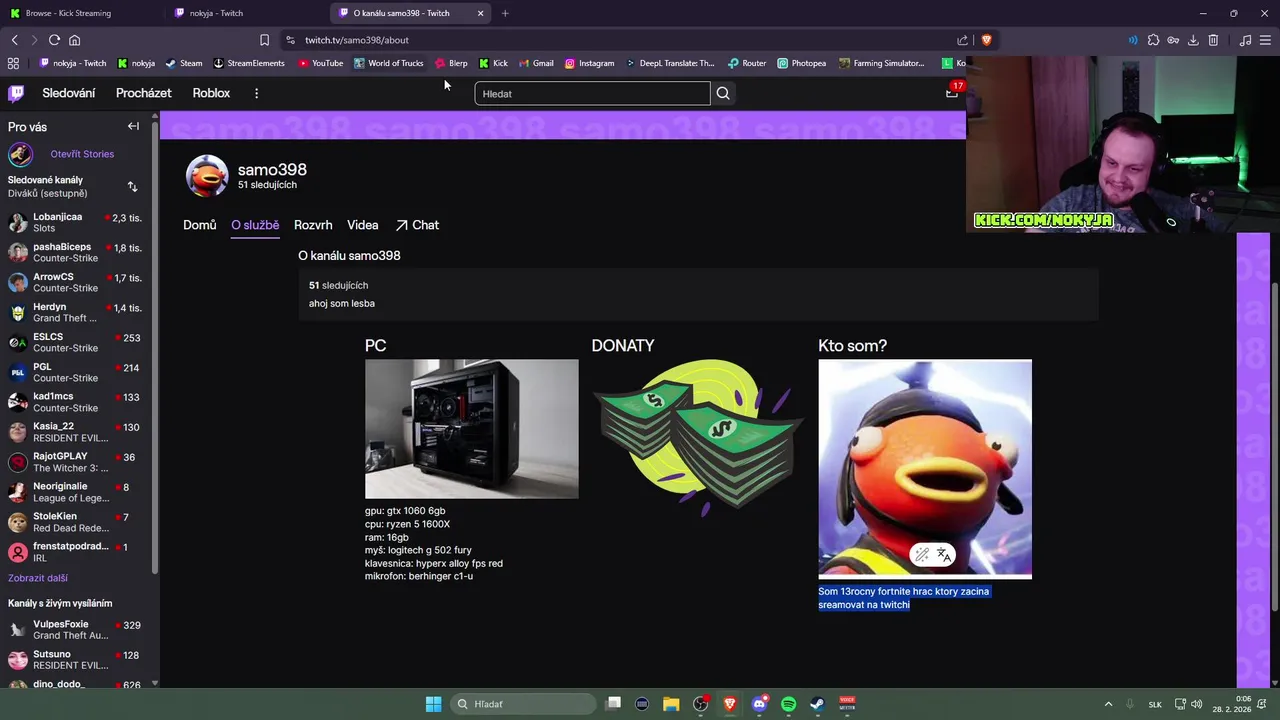Close the samo398 Twitch tab
Viewport: 1280px width, 720px height.
coord(480,13)
